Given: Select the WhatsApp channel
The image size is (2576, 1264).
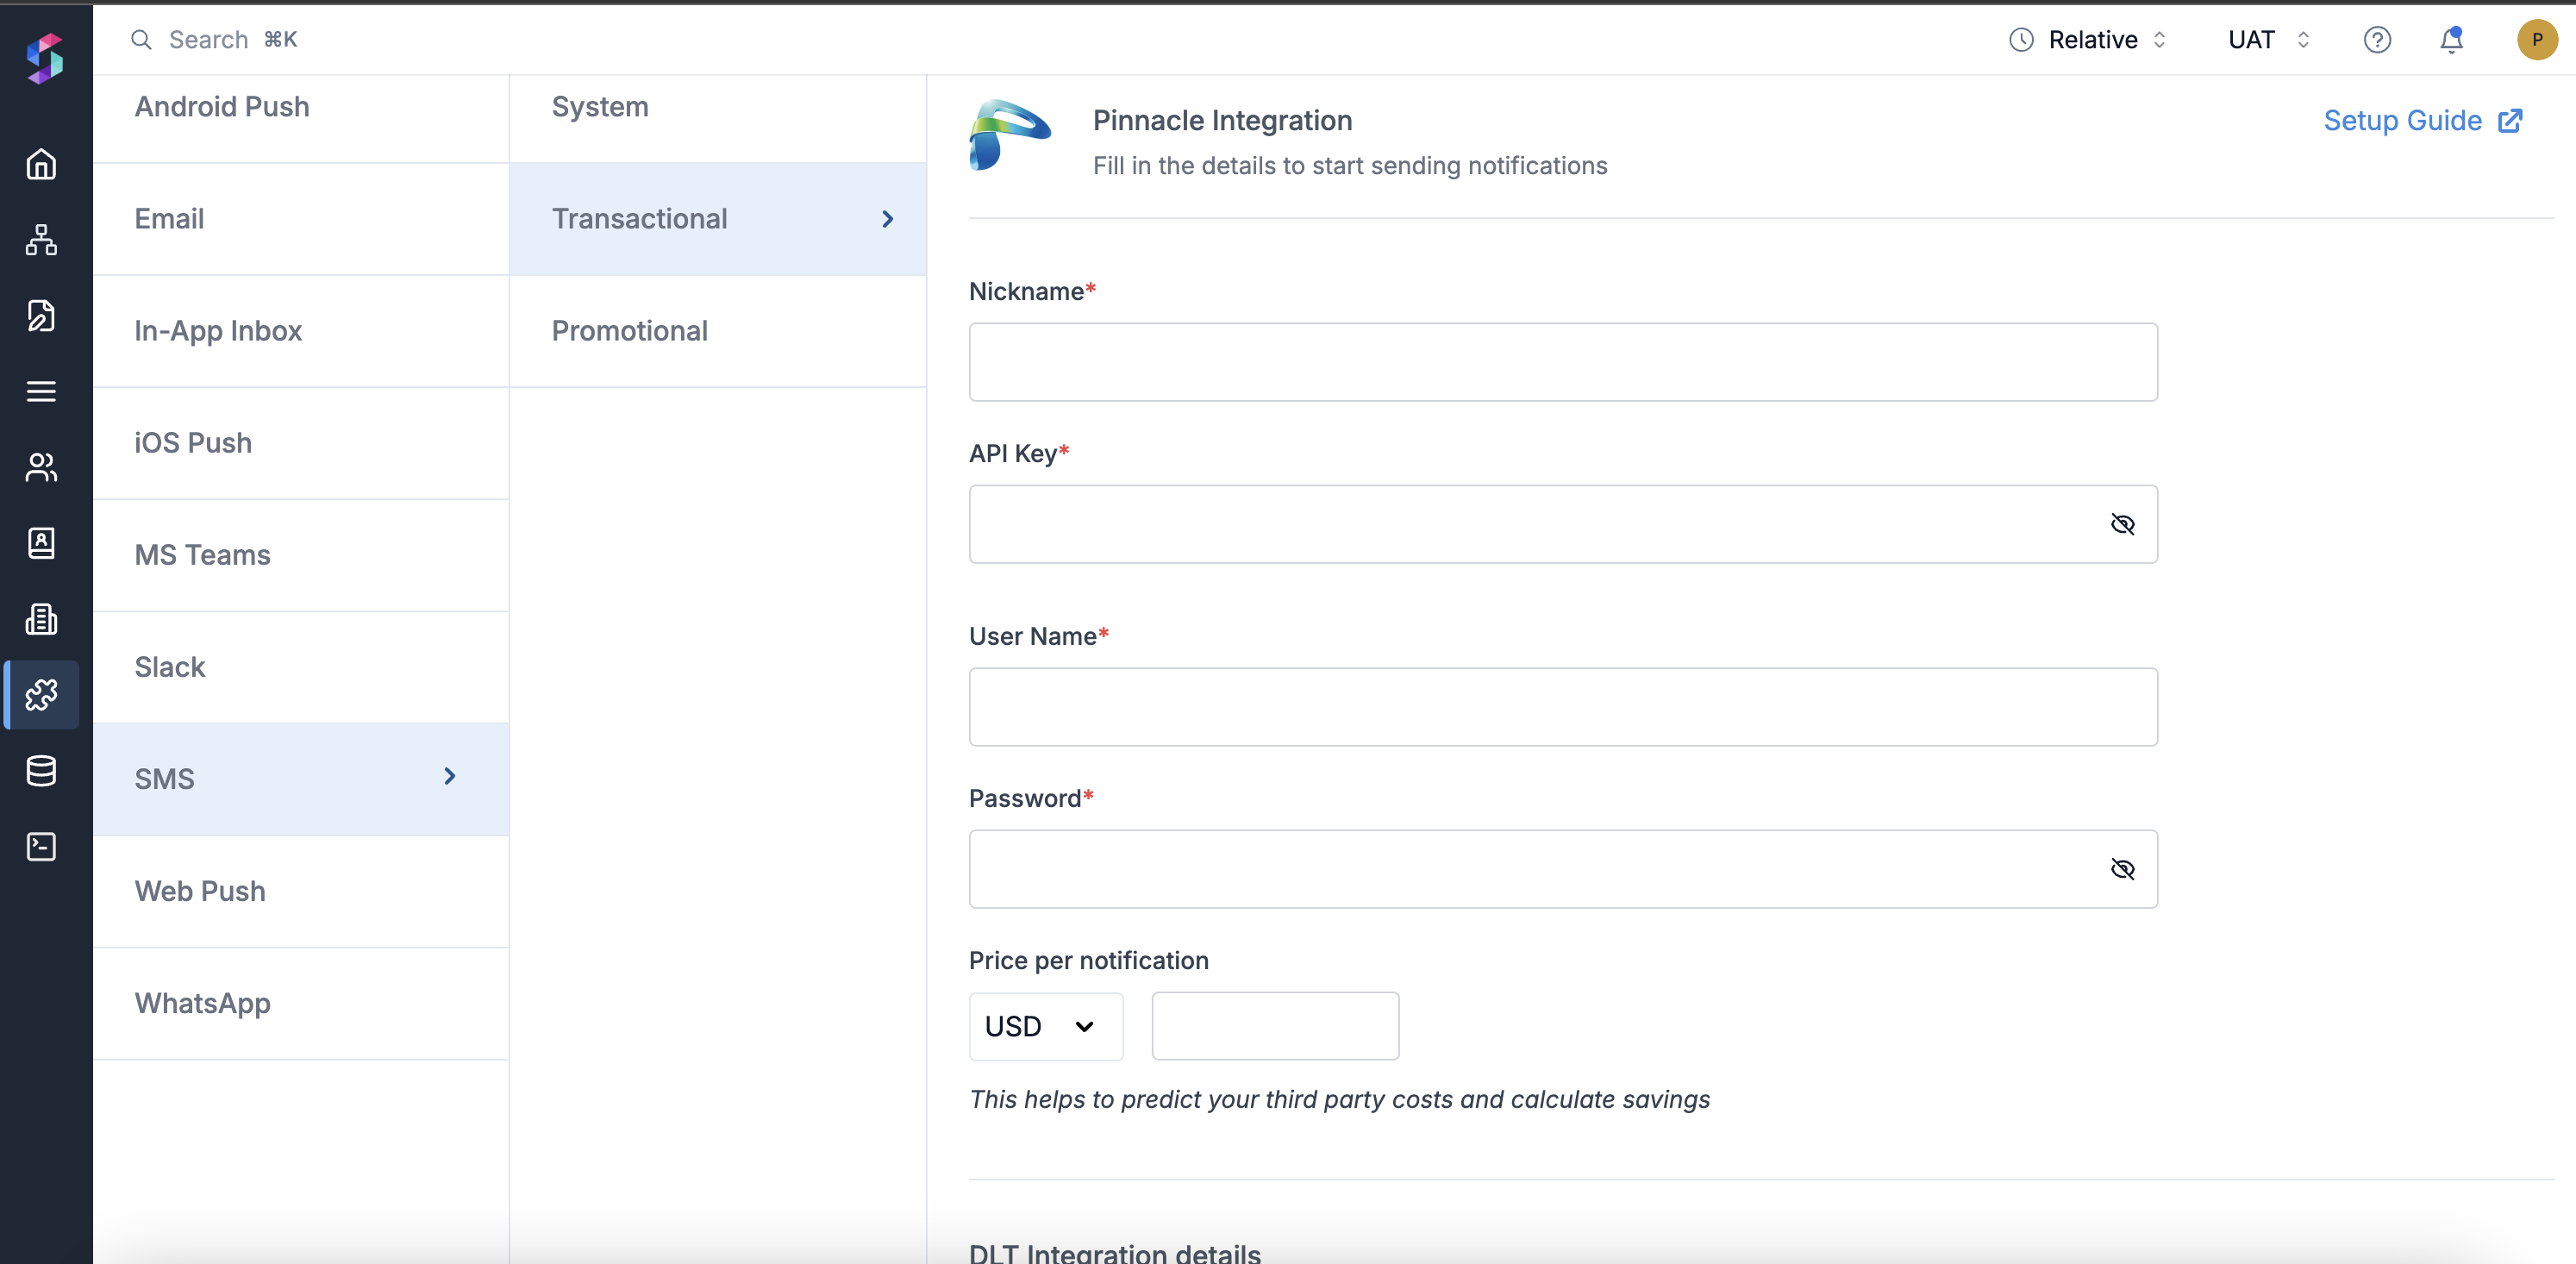Looking at the screenshot, I should pos(301,1003).
